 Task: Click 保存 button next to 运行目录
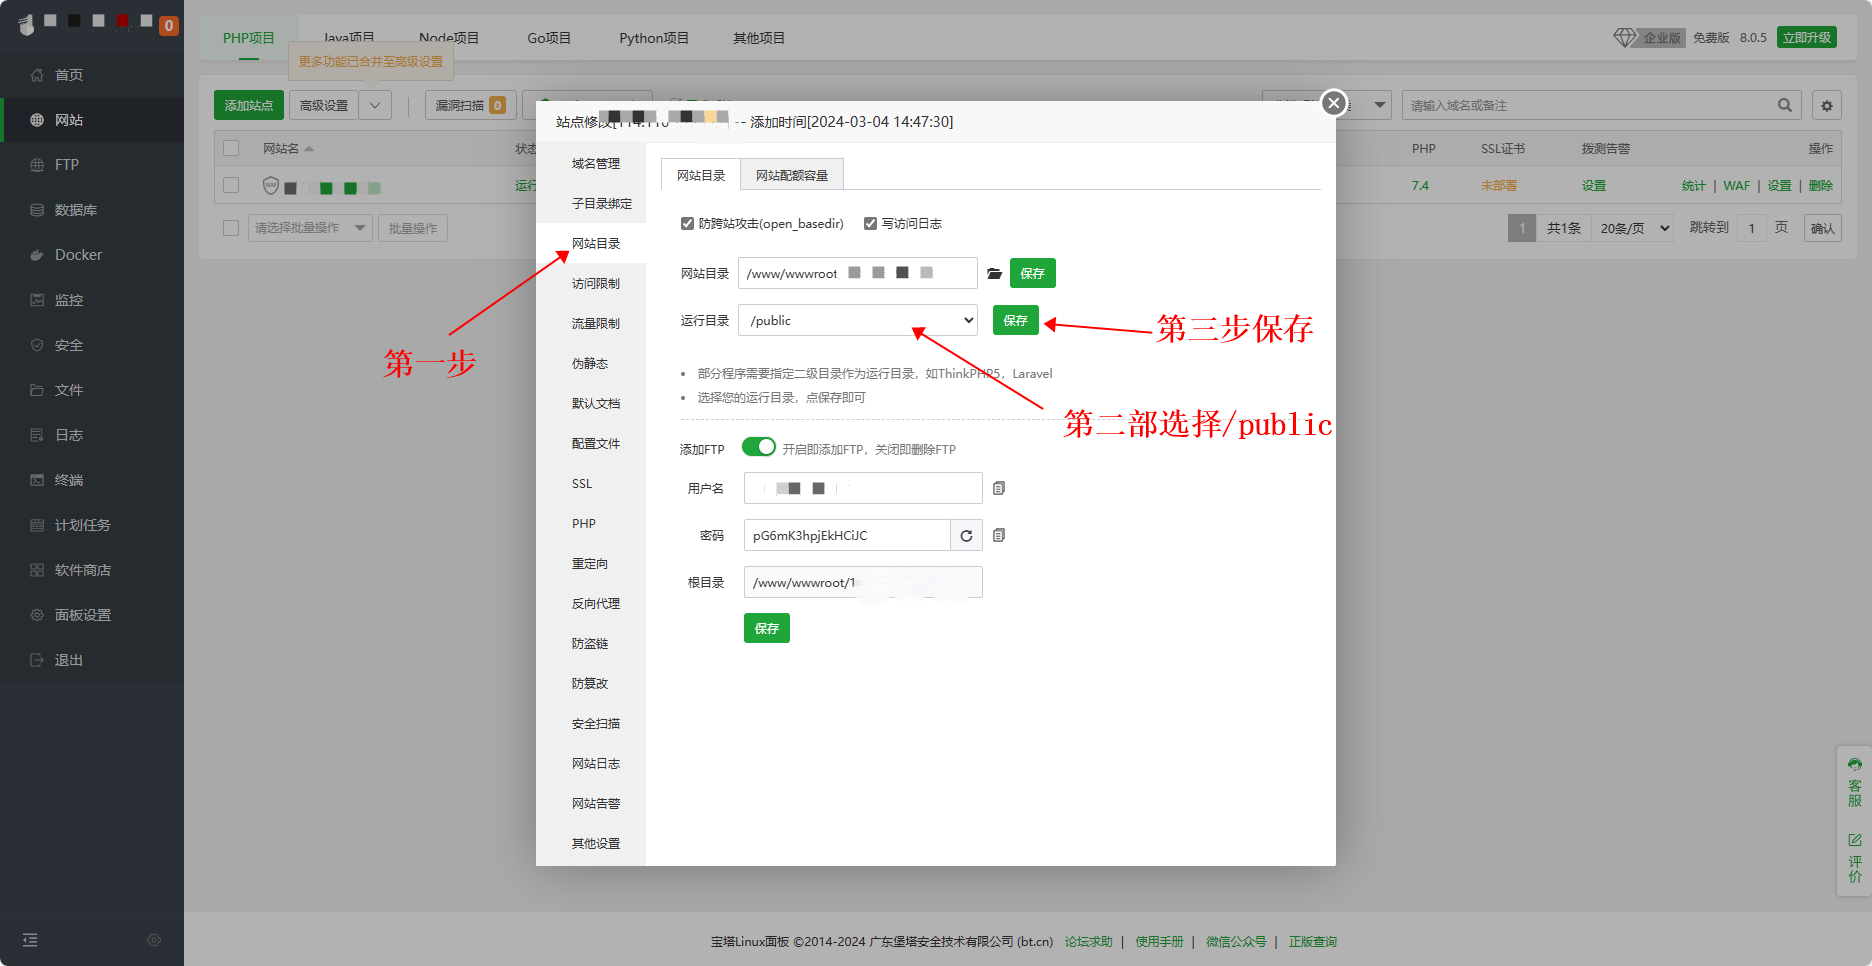point(1015,320)
